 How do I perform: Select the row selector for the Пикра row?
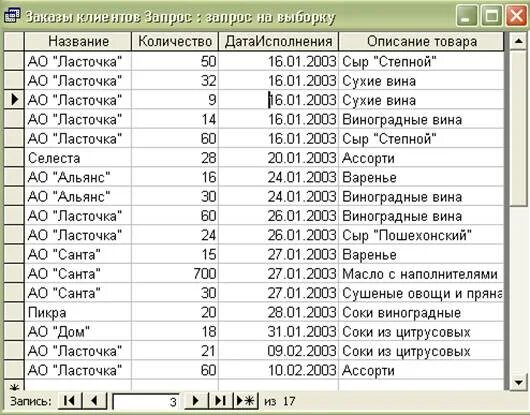pyautogui.click(x=14, y=312)
